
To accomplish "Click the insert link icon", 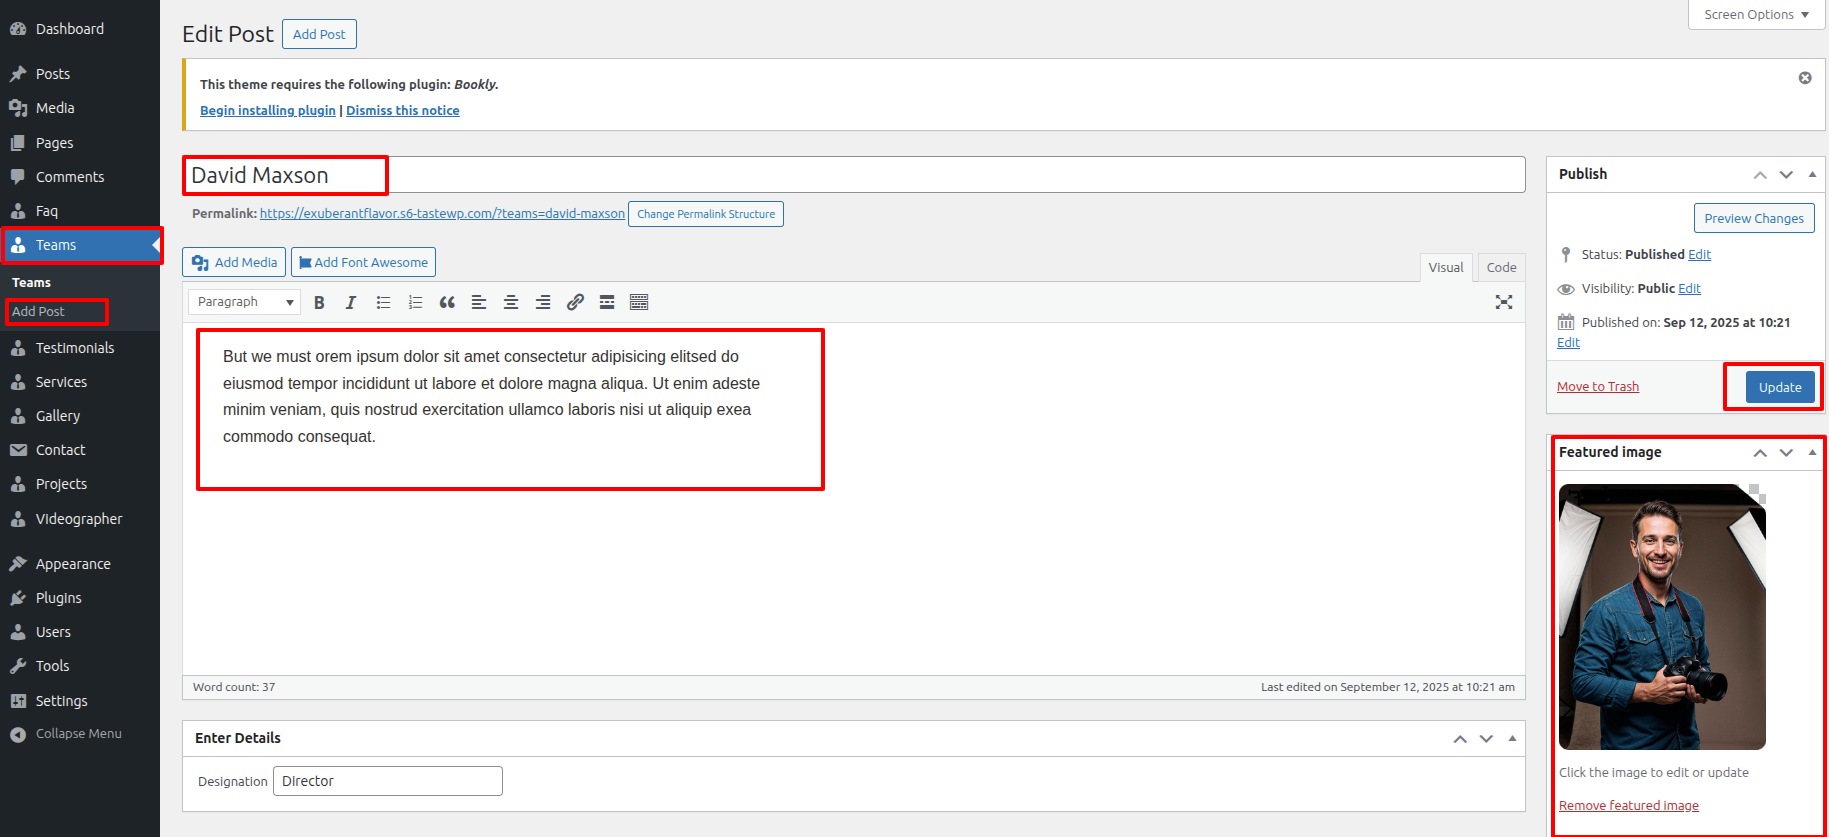I will 575,302.
